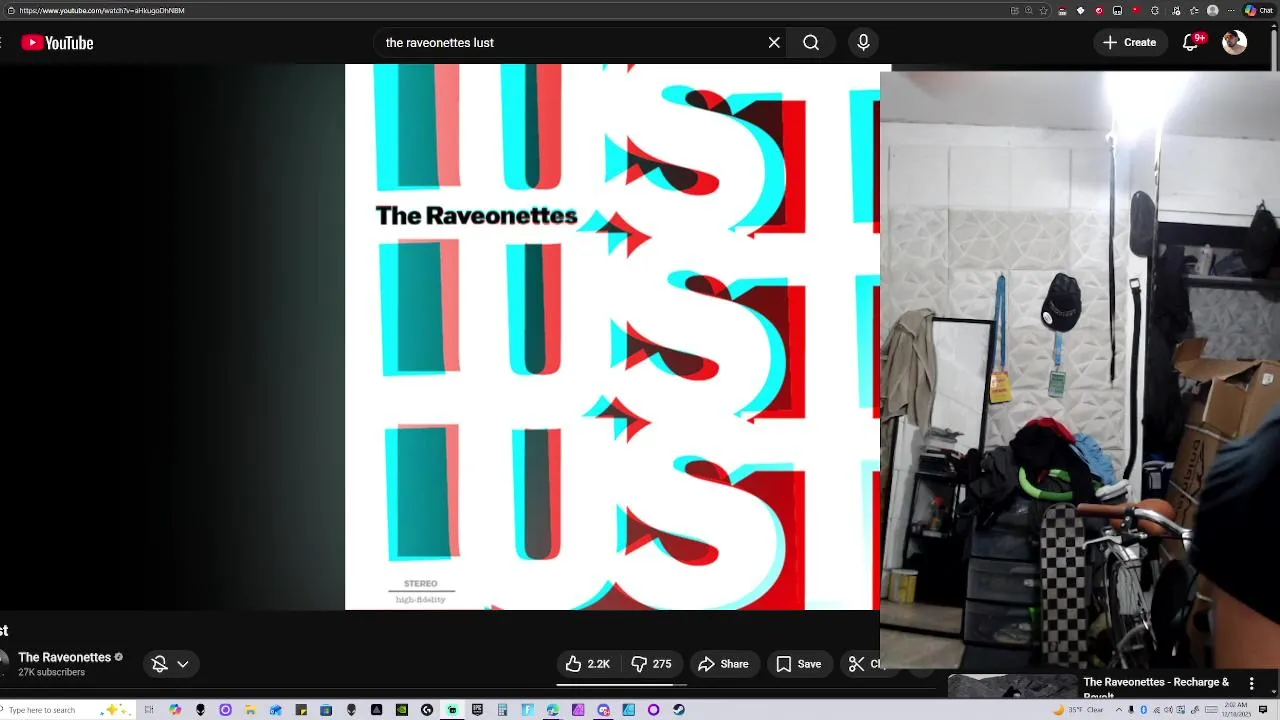
Task: Open the browser favorites list icon
Action: point(1194,10)
